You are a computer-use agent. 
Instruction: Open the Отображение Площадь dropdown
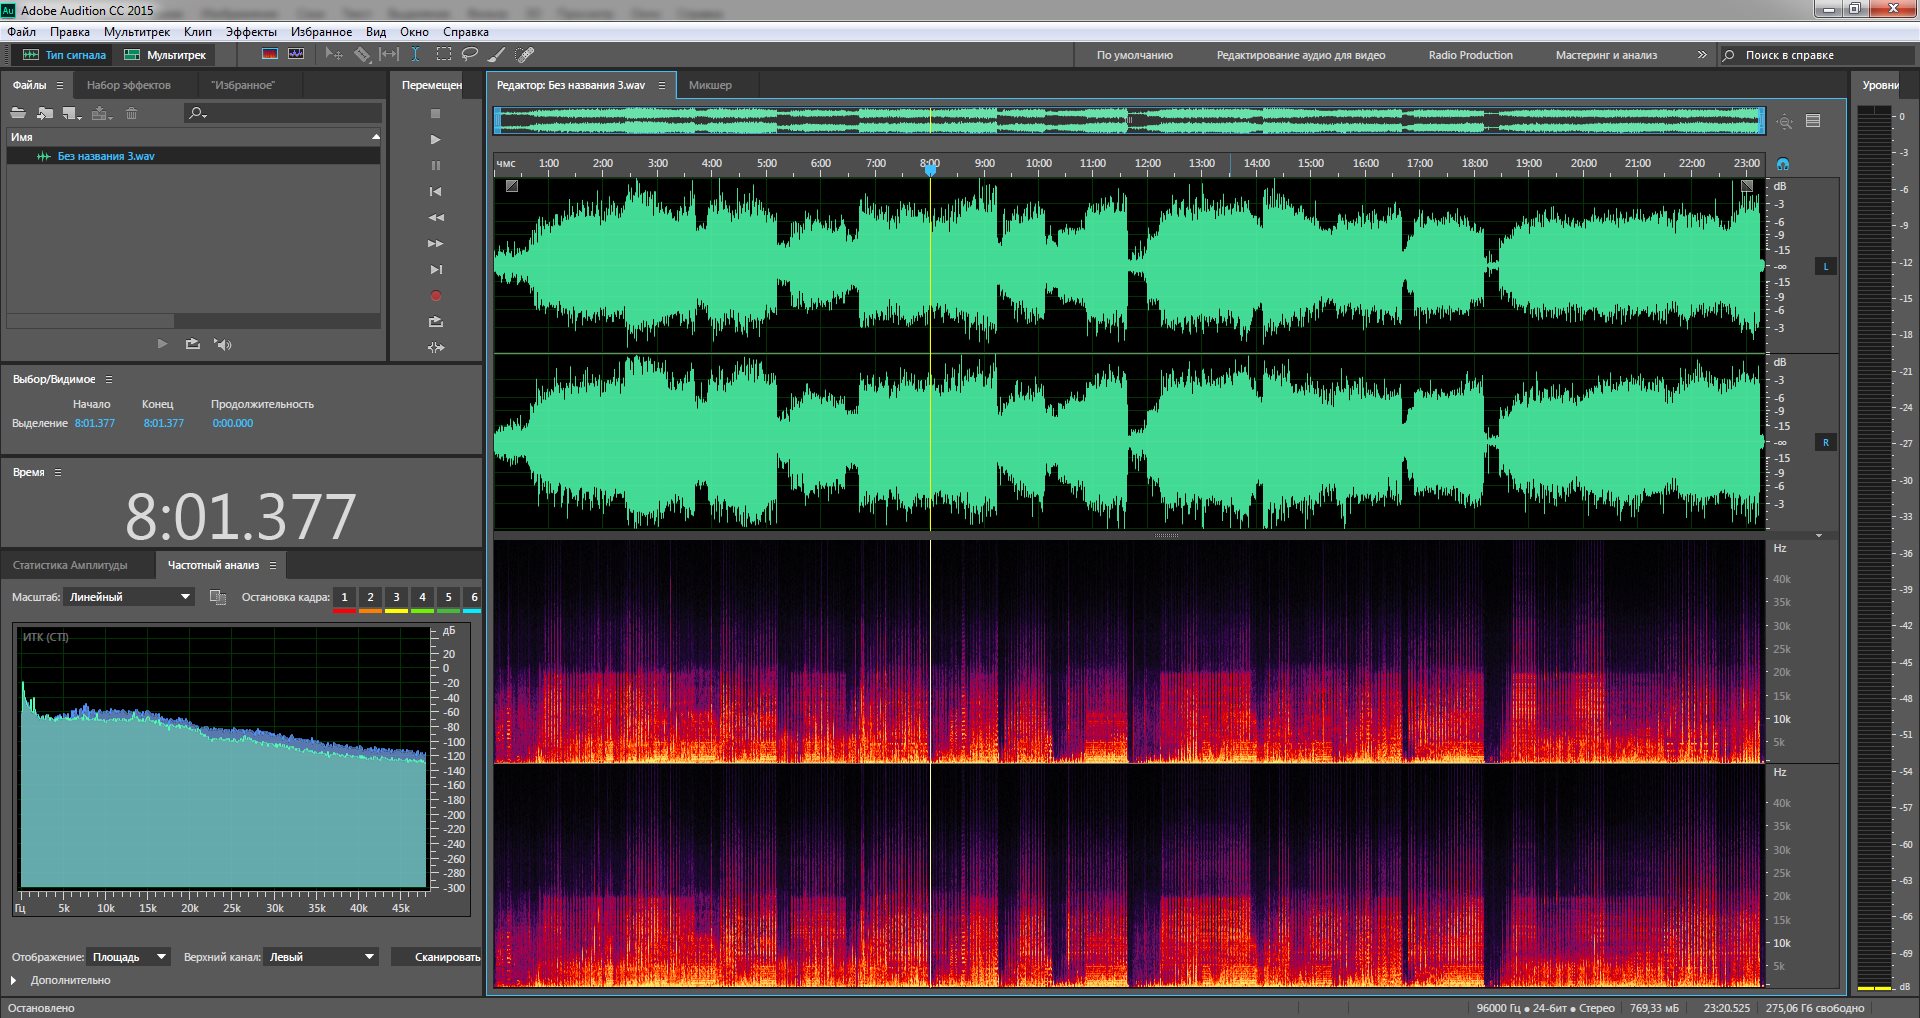pos(128,957)
